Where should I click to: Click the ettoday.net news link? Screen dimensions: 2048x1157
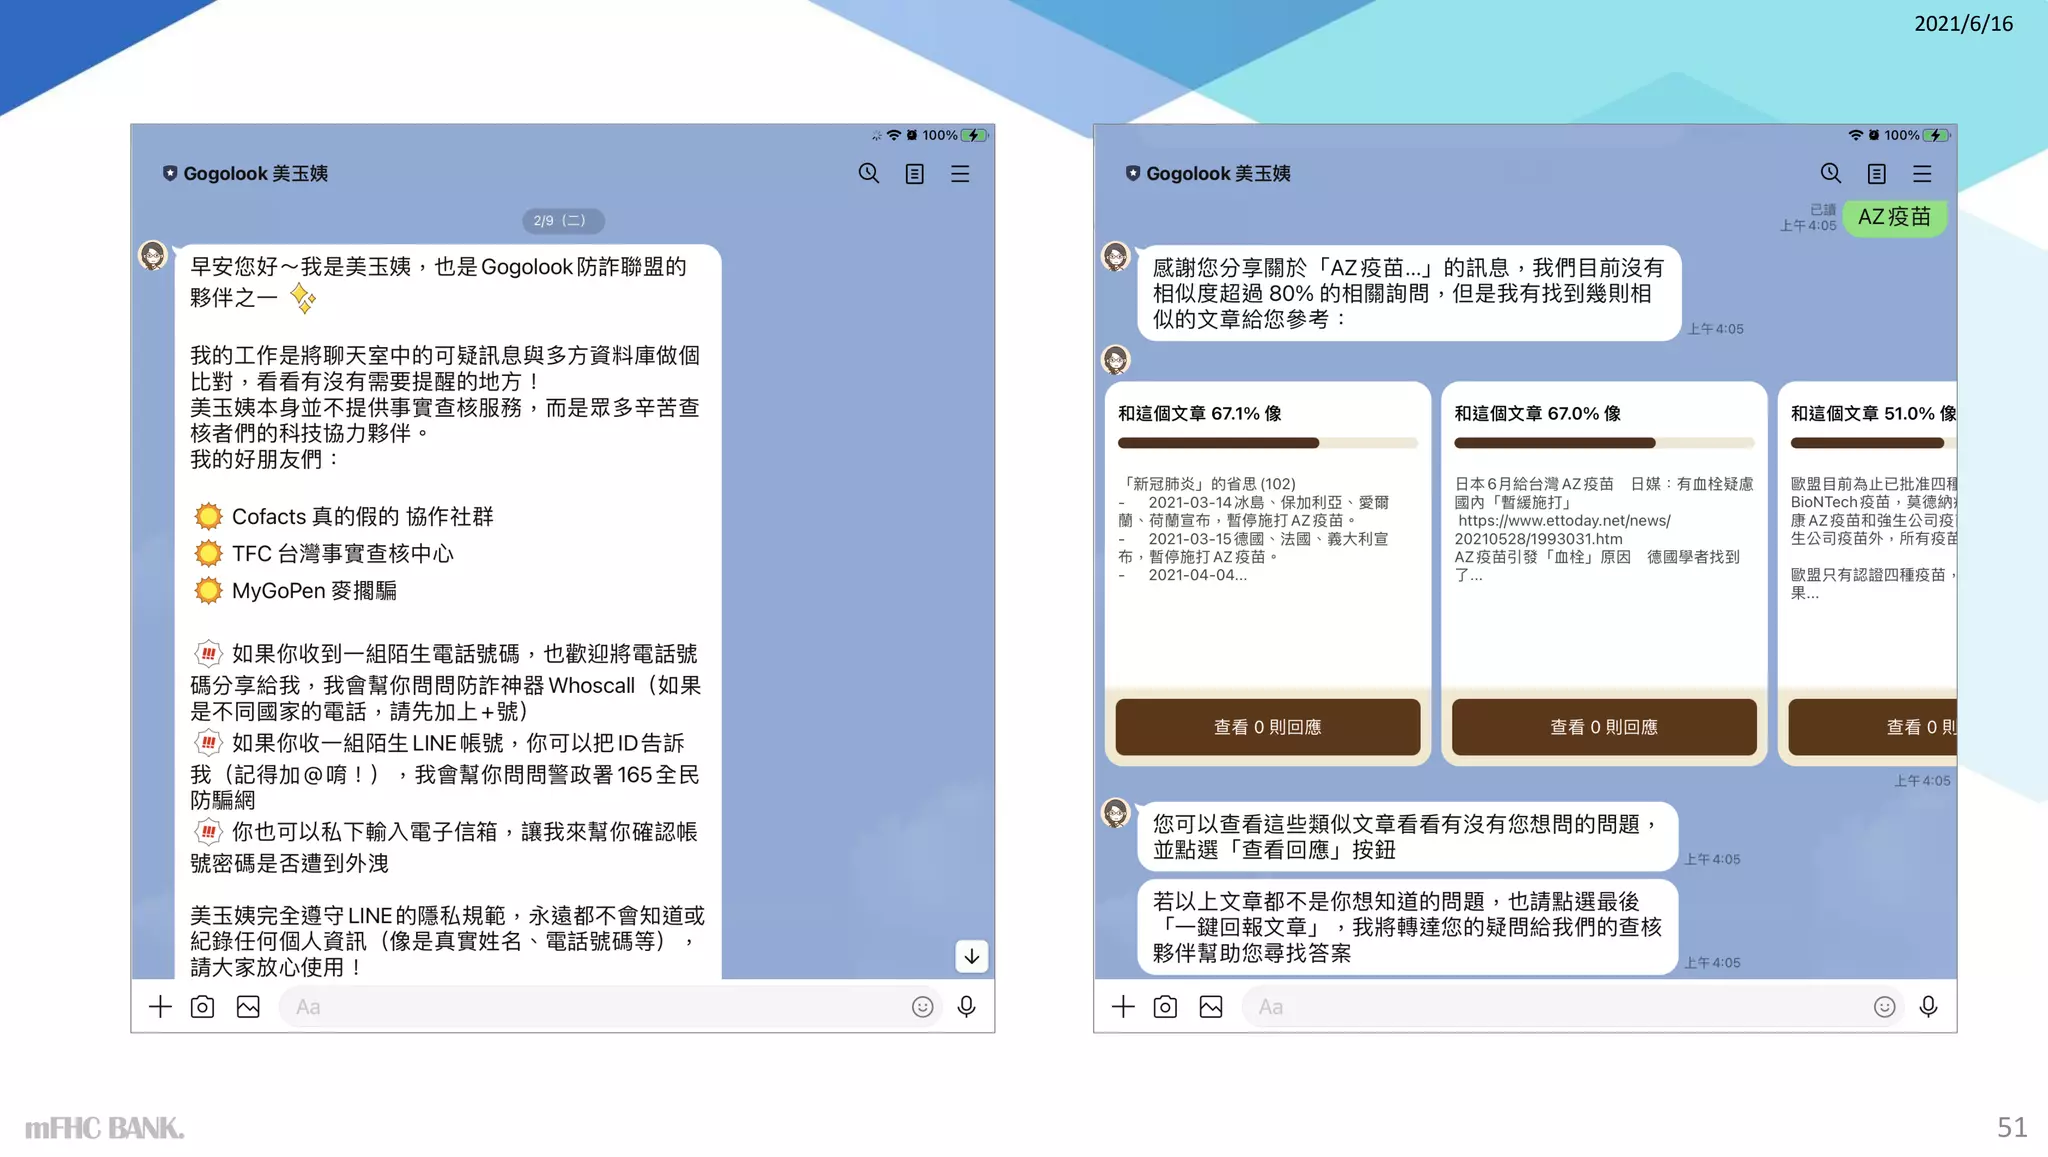[1563, 521]
